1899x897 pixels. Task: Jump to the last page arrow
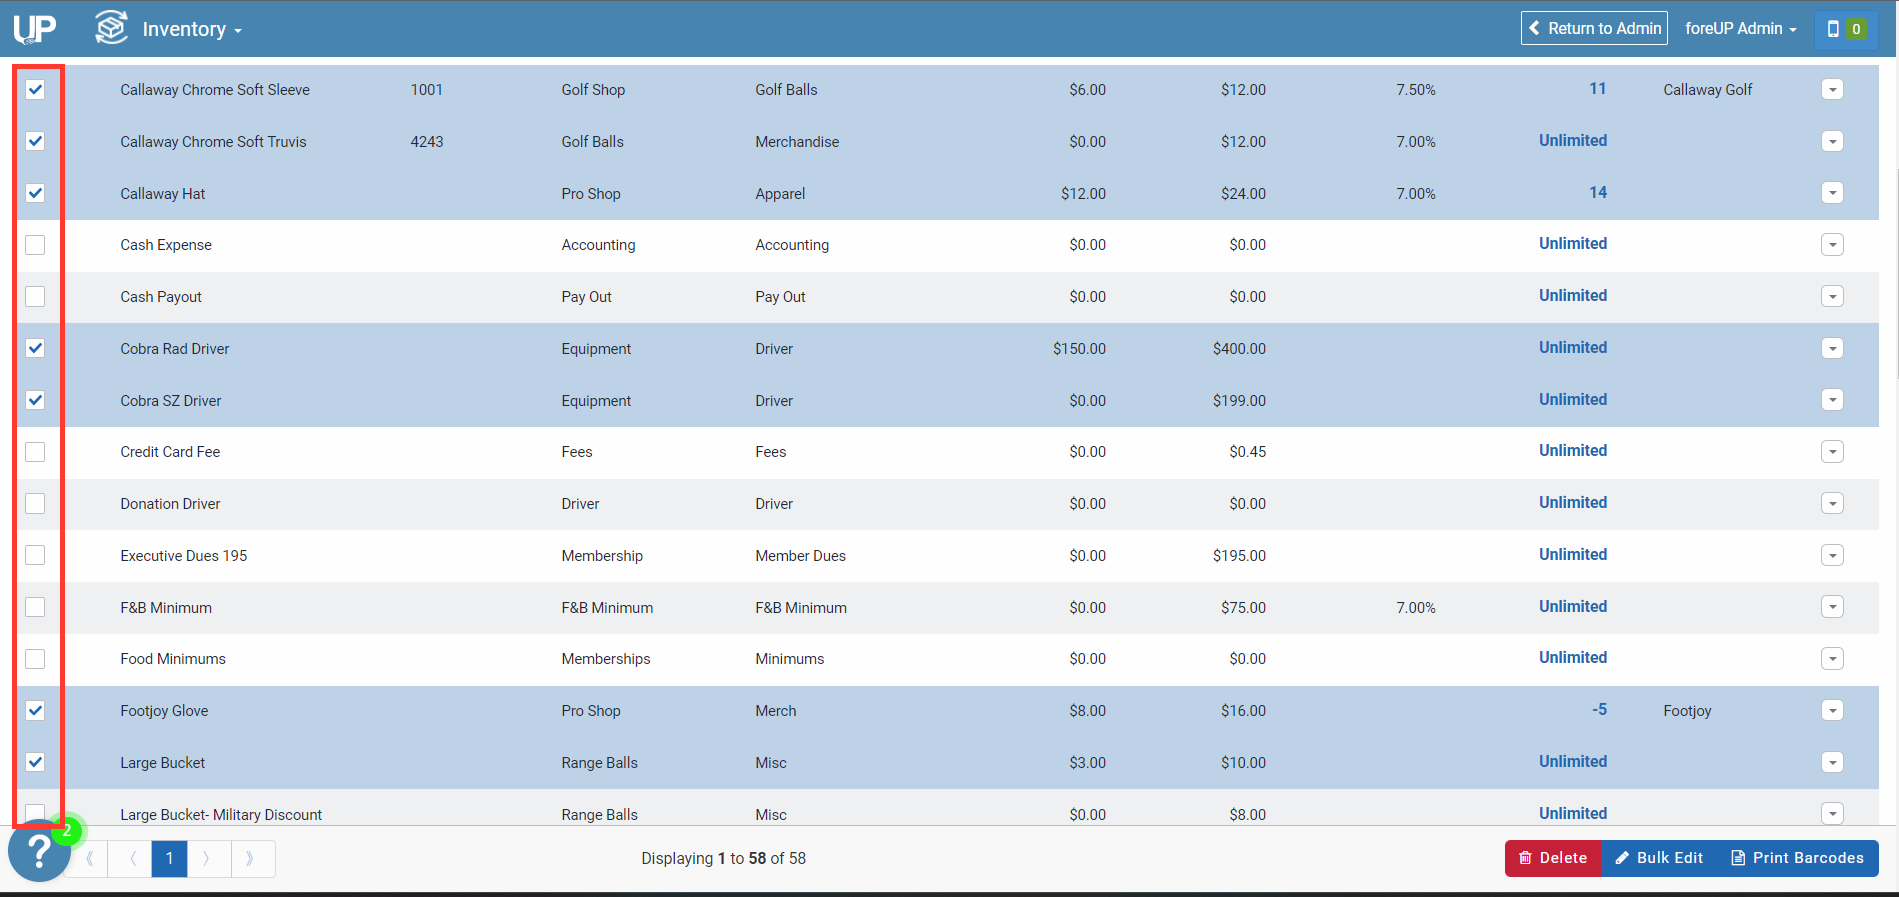click(x=250, y=858)
